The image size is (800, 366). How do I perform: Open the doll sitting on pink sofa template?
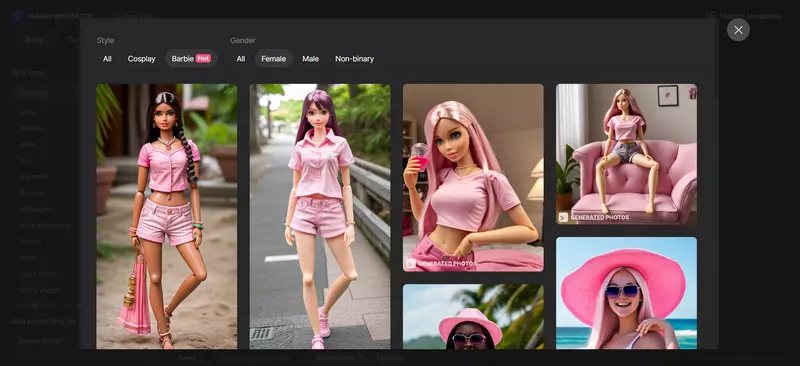coord(626,154)
